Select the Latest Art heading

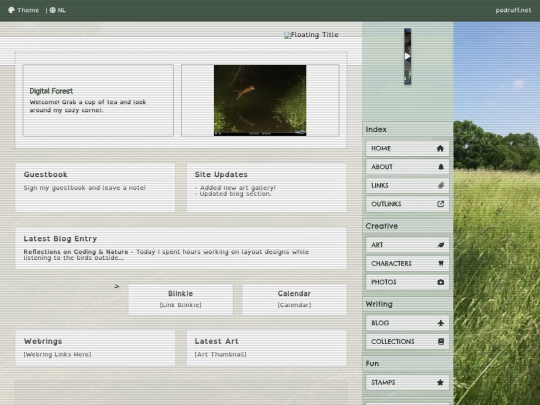[216, 341]
